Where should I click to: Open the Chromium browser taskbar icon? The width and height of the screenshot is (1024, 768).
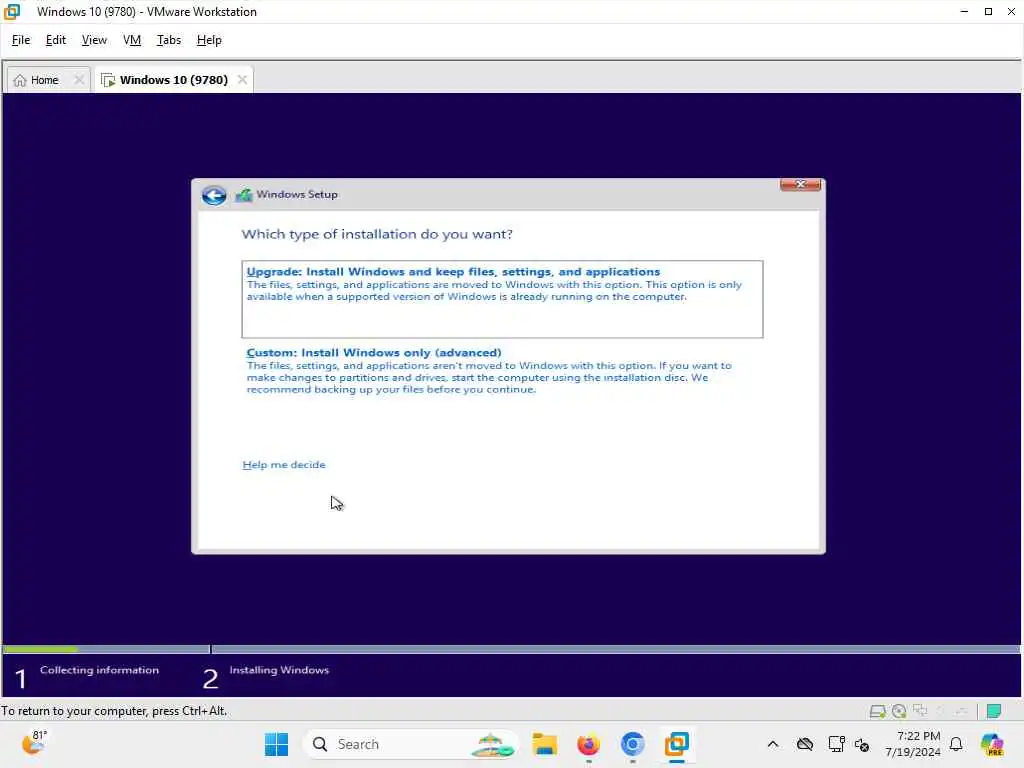(x=632, y=744)
